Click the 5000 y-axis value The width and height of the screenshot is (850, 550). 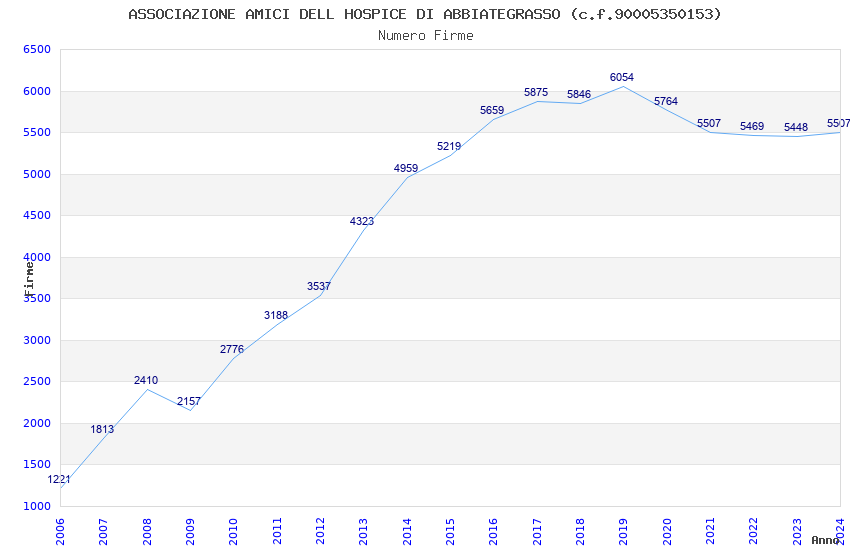[37, 174]
